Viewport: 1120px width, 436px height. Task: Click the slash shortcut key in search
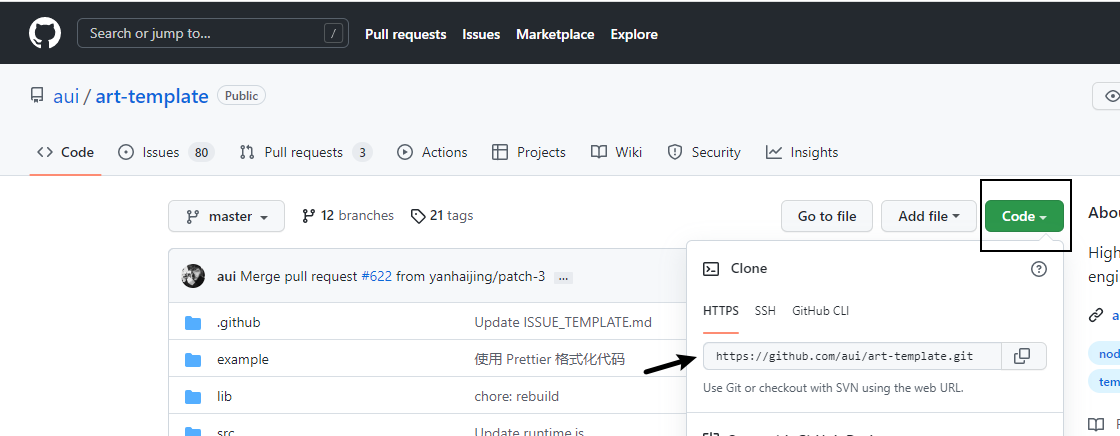[x=333, y=33]
